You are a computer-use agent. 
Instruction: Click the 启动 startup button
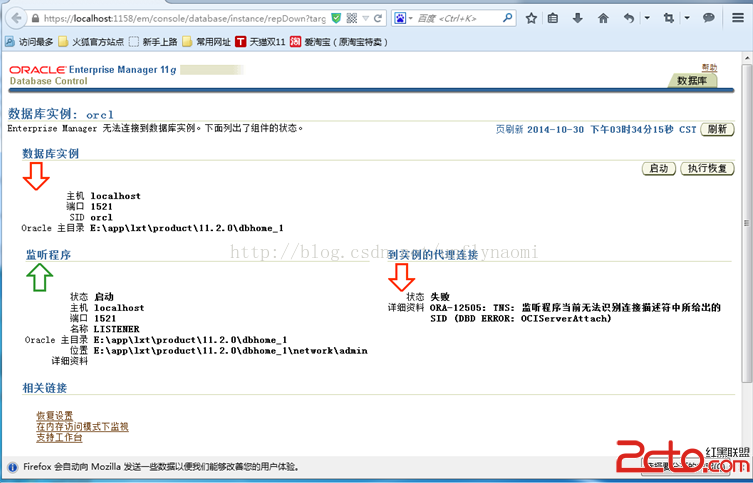(659, 169)
